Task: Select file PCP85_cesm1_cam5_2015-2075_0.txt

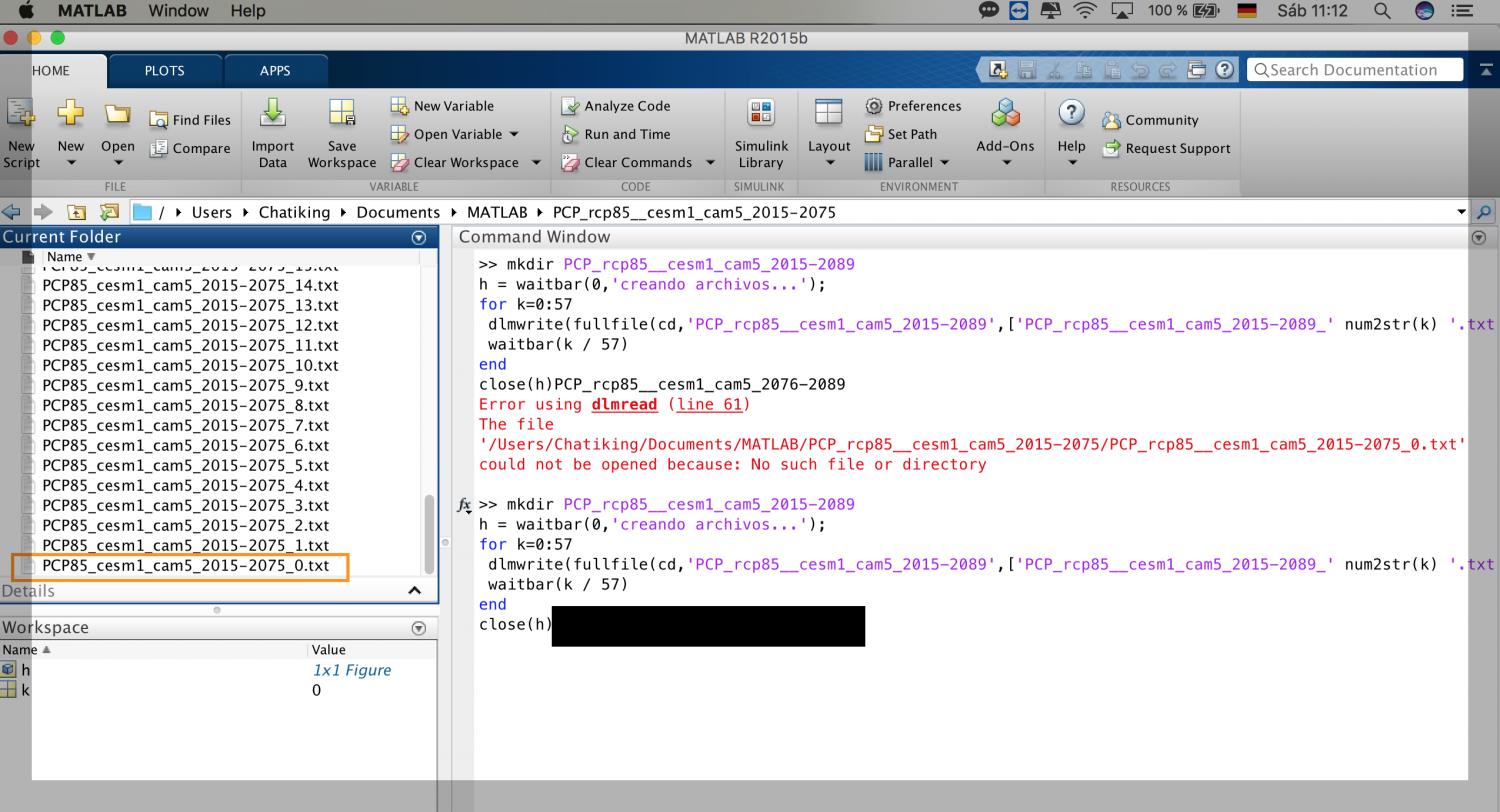Action: click(185, 565)
